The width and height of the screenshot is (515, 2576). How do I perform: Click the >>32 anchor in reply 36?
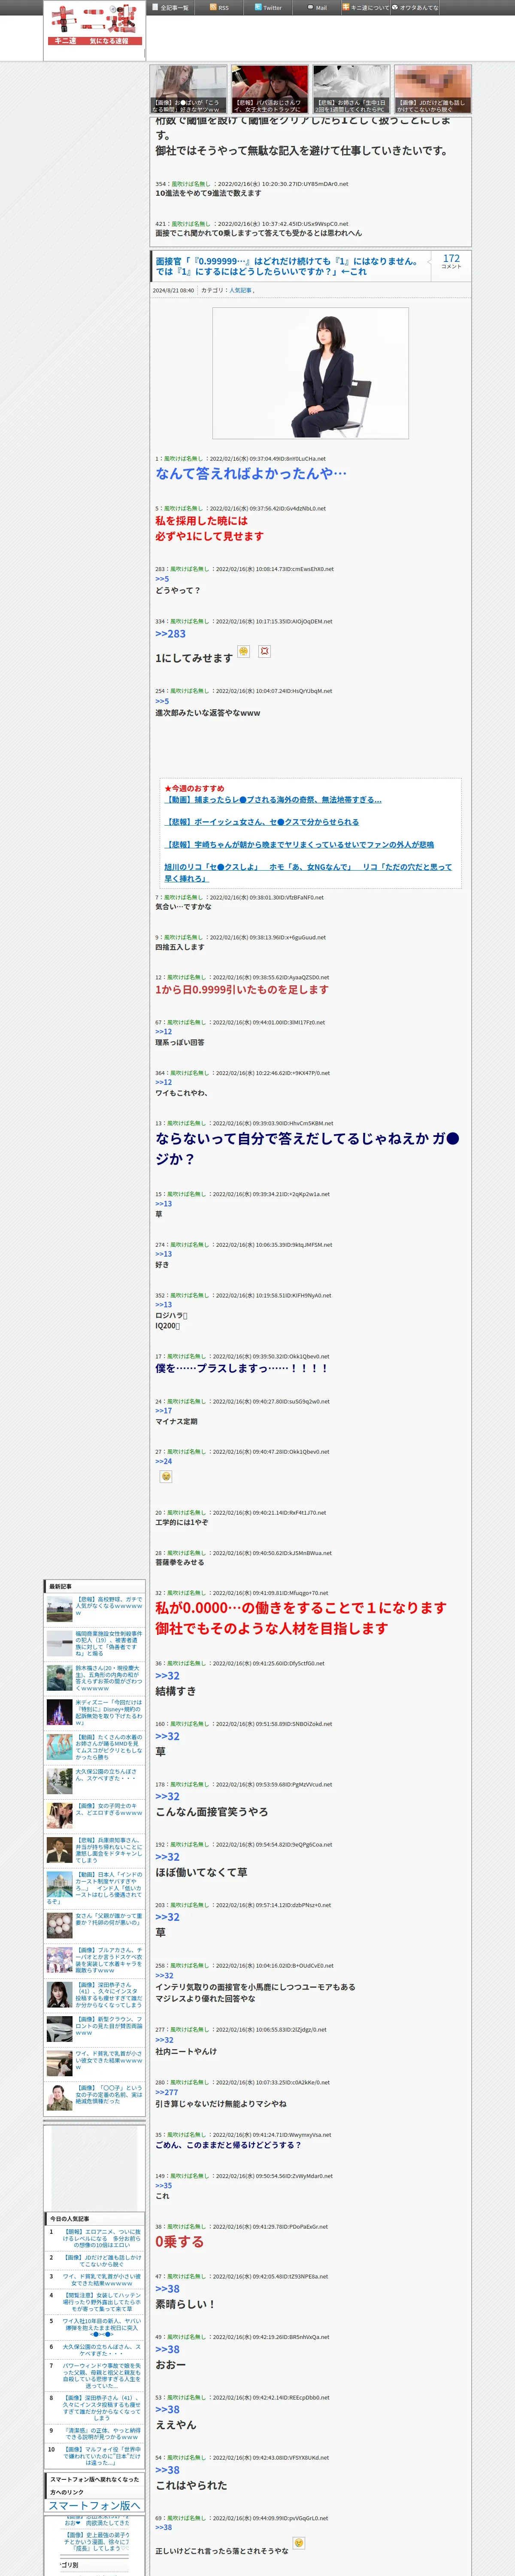click(x=167, y=1676)
